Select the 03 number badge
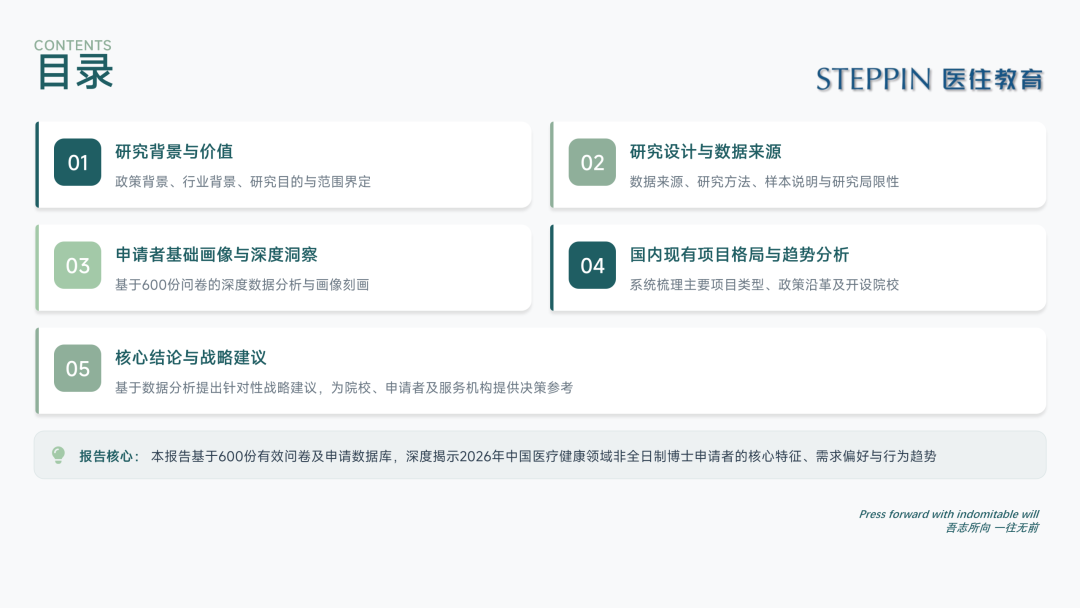This screenshot has width=1080, height=608. tap(78, 265)
